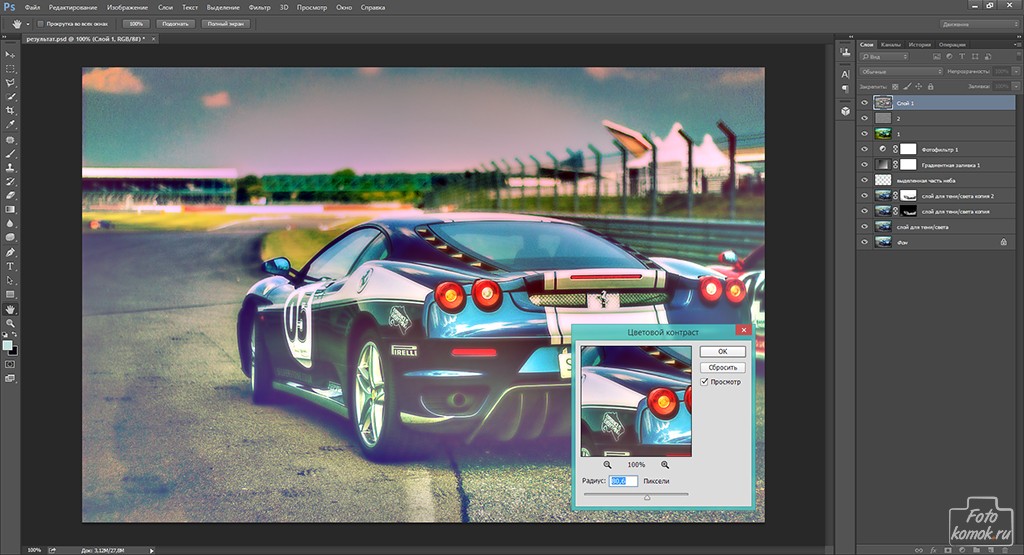Click the Подогнать button

pyautogui.click(x=175, y=24)
